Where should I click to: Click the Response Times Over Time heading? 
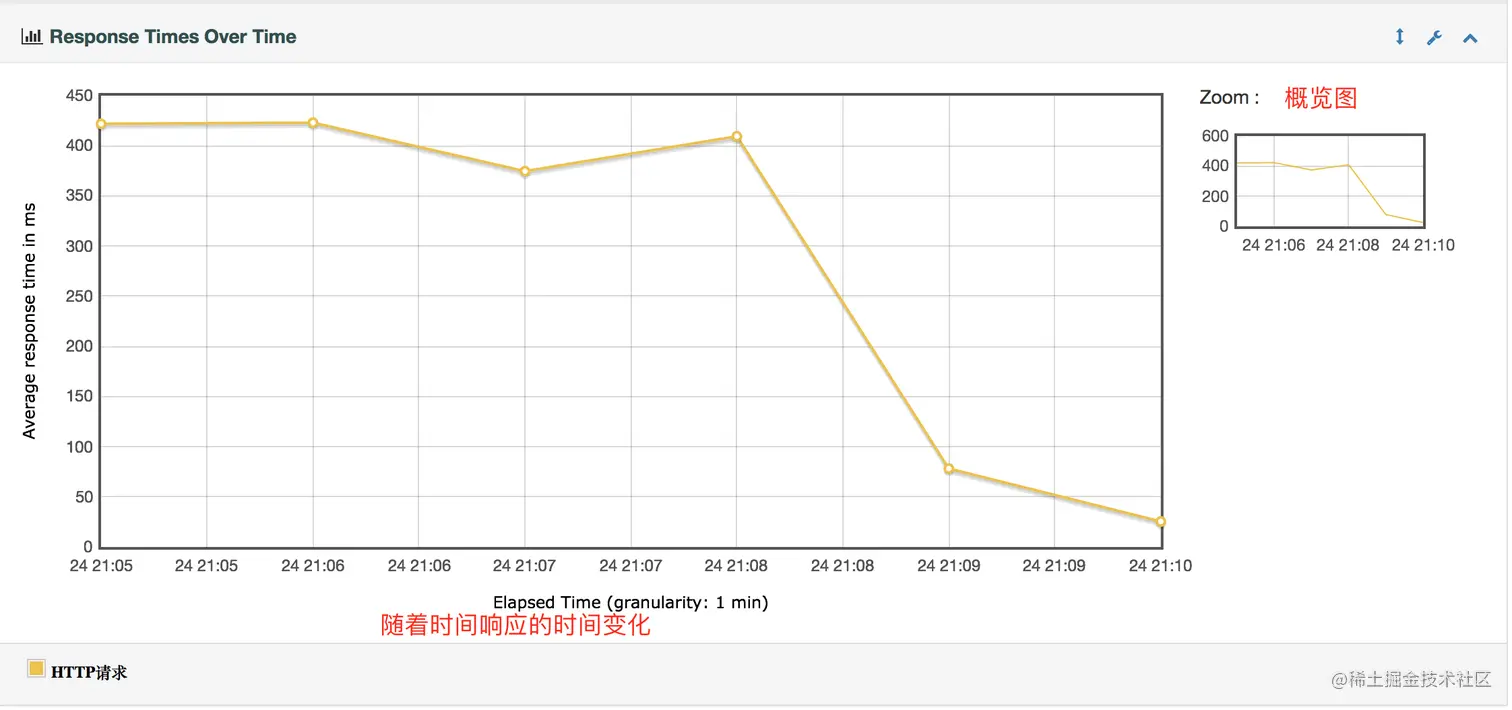click(x=173, y=36)
